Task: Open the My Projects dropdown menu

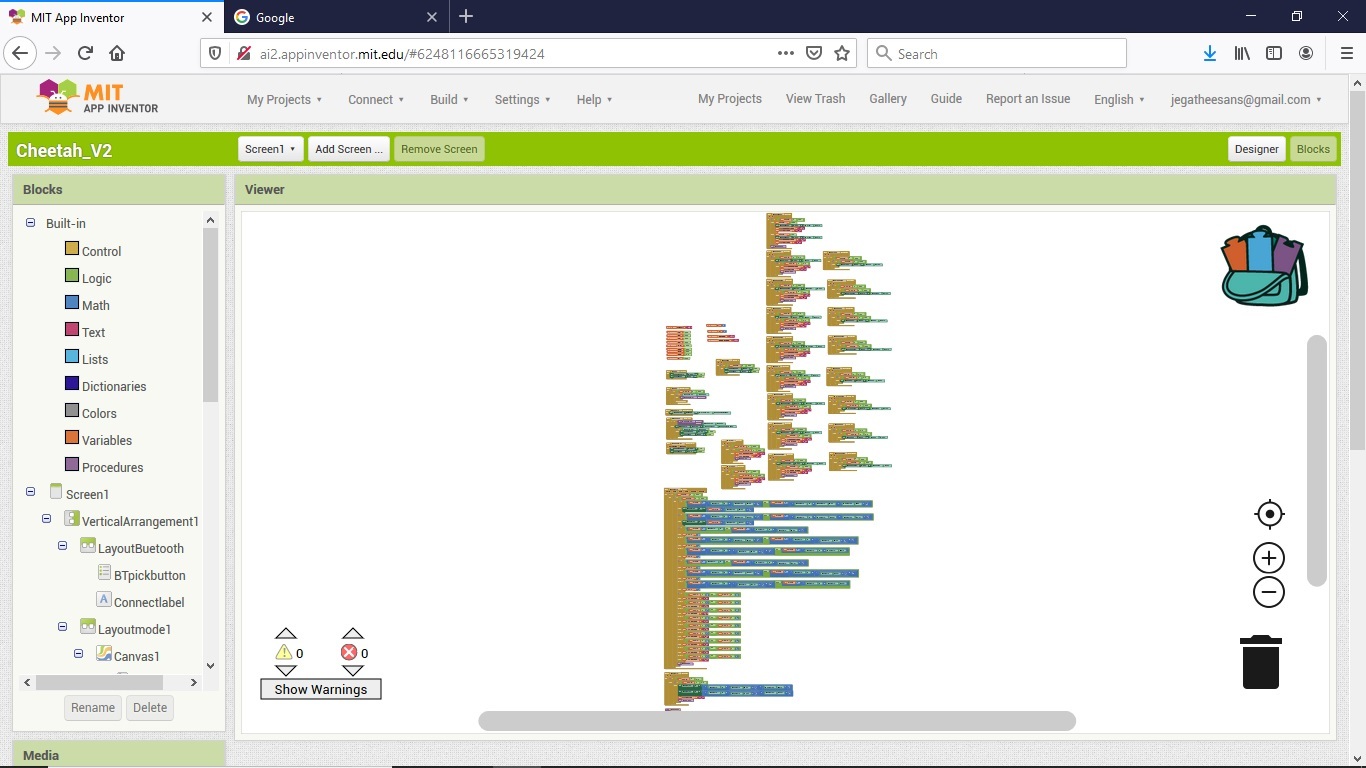Action: [x=284, y=99]
